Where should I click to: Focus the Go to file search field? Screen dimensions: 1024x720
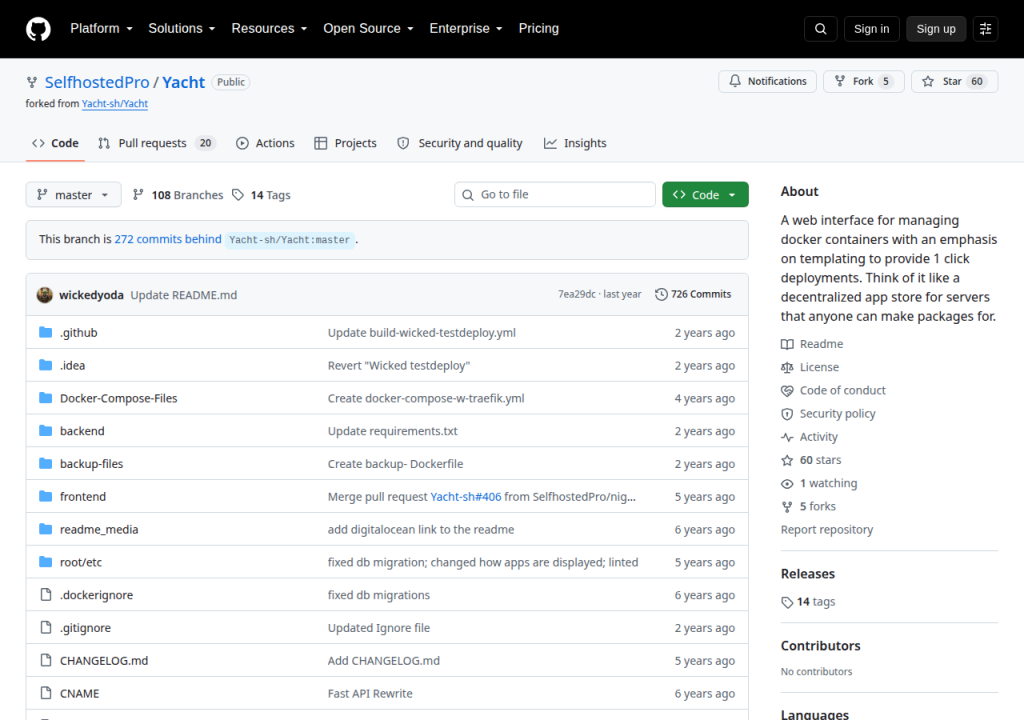click(x=554, y=195)
